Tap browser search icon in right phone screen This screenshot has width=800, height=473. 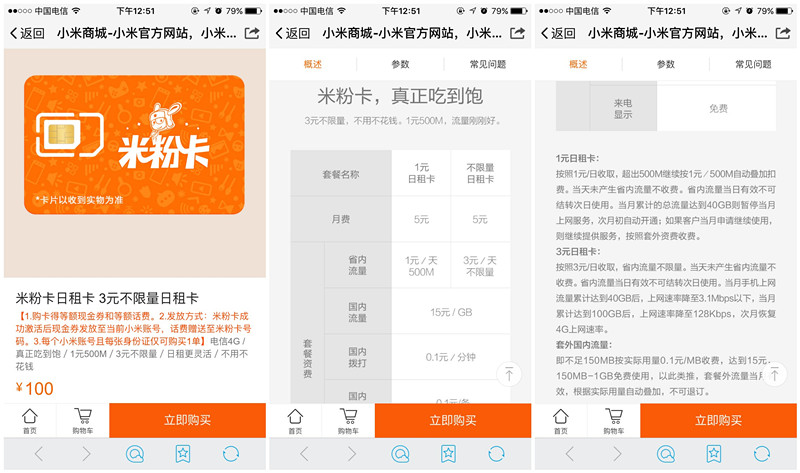click(x=665, y=454)
